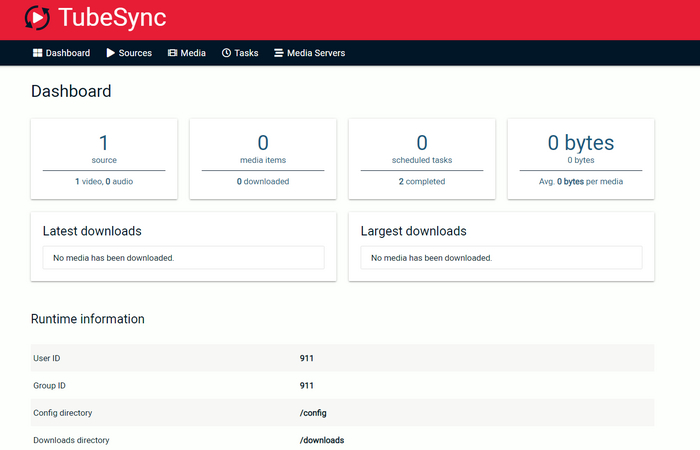Click the Sources play triangle icon

point(111,53)
